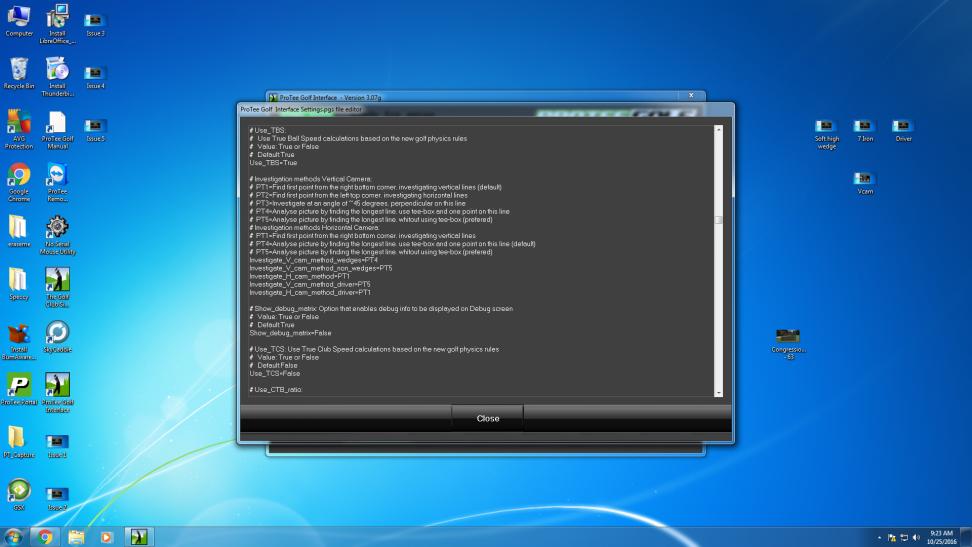Open the No Serial Mouse Utility shortcut
The image size is (972, 547).
[57, 235]
